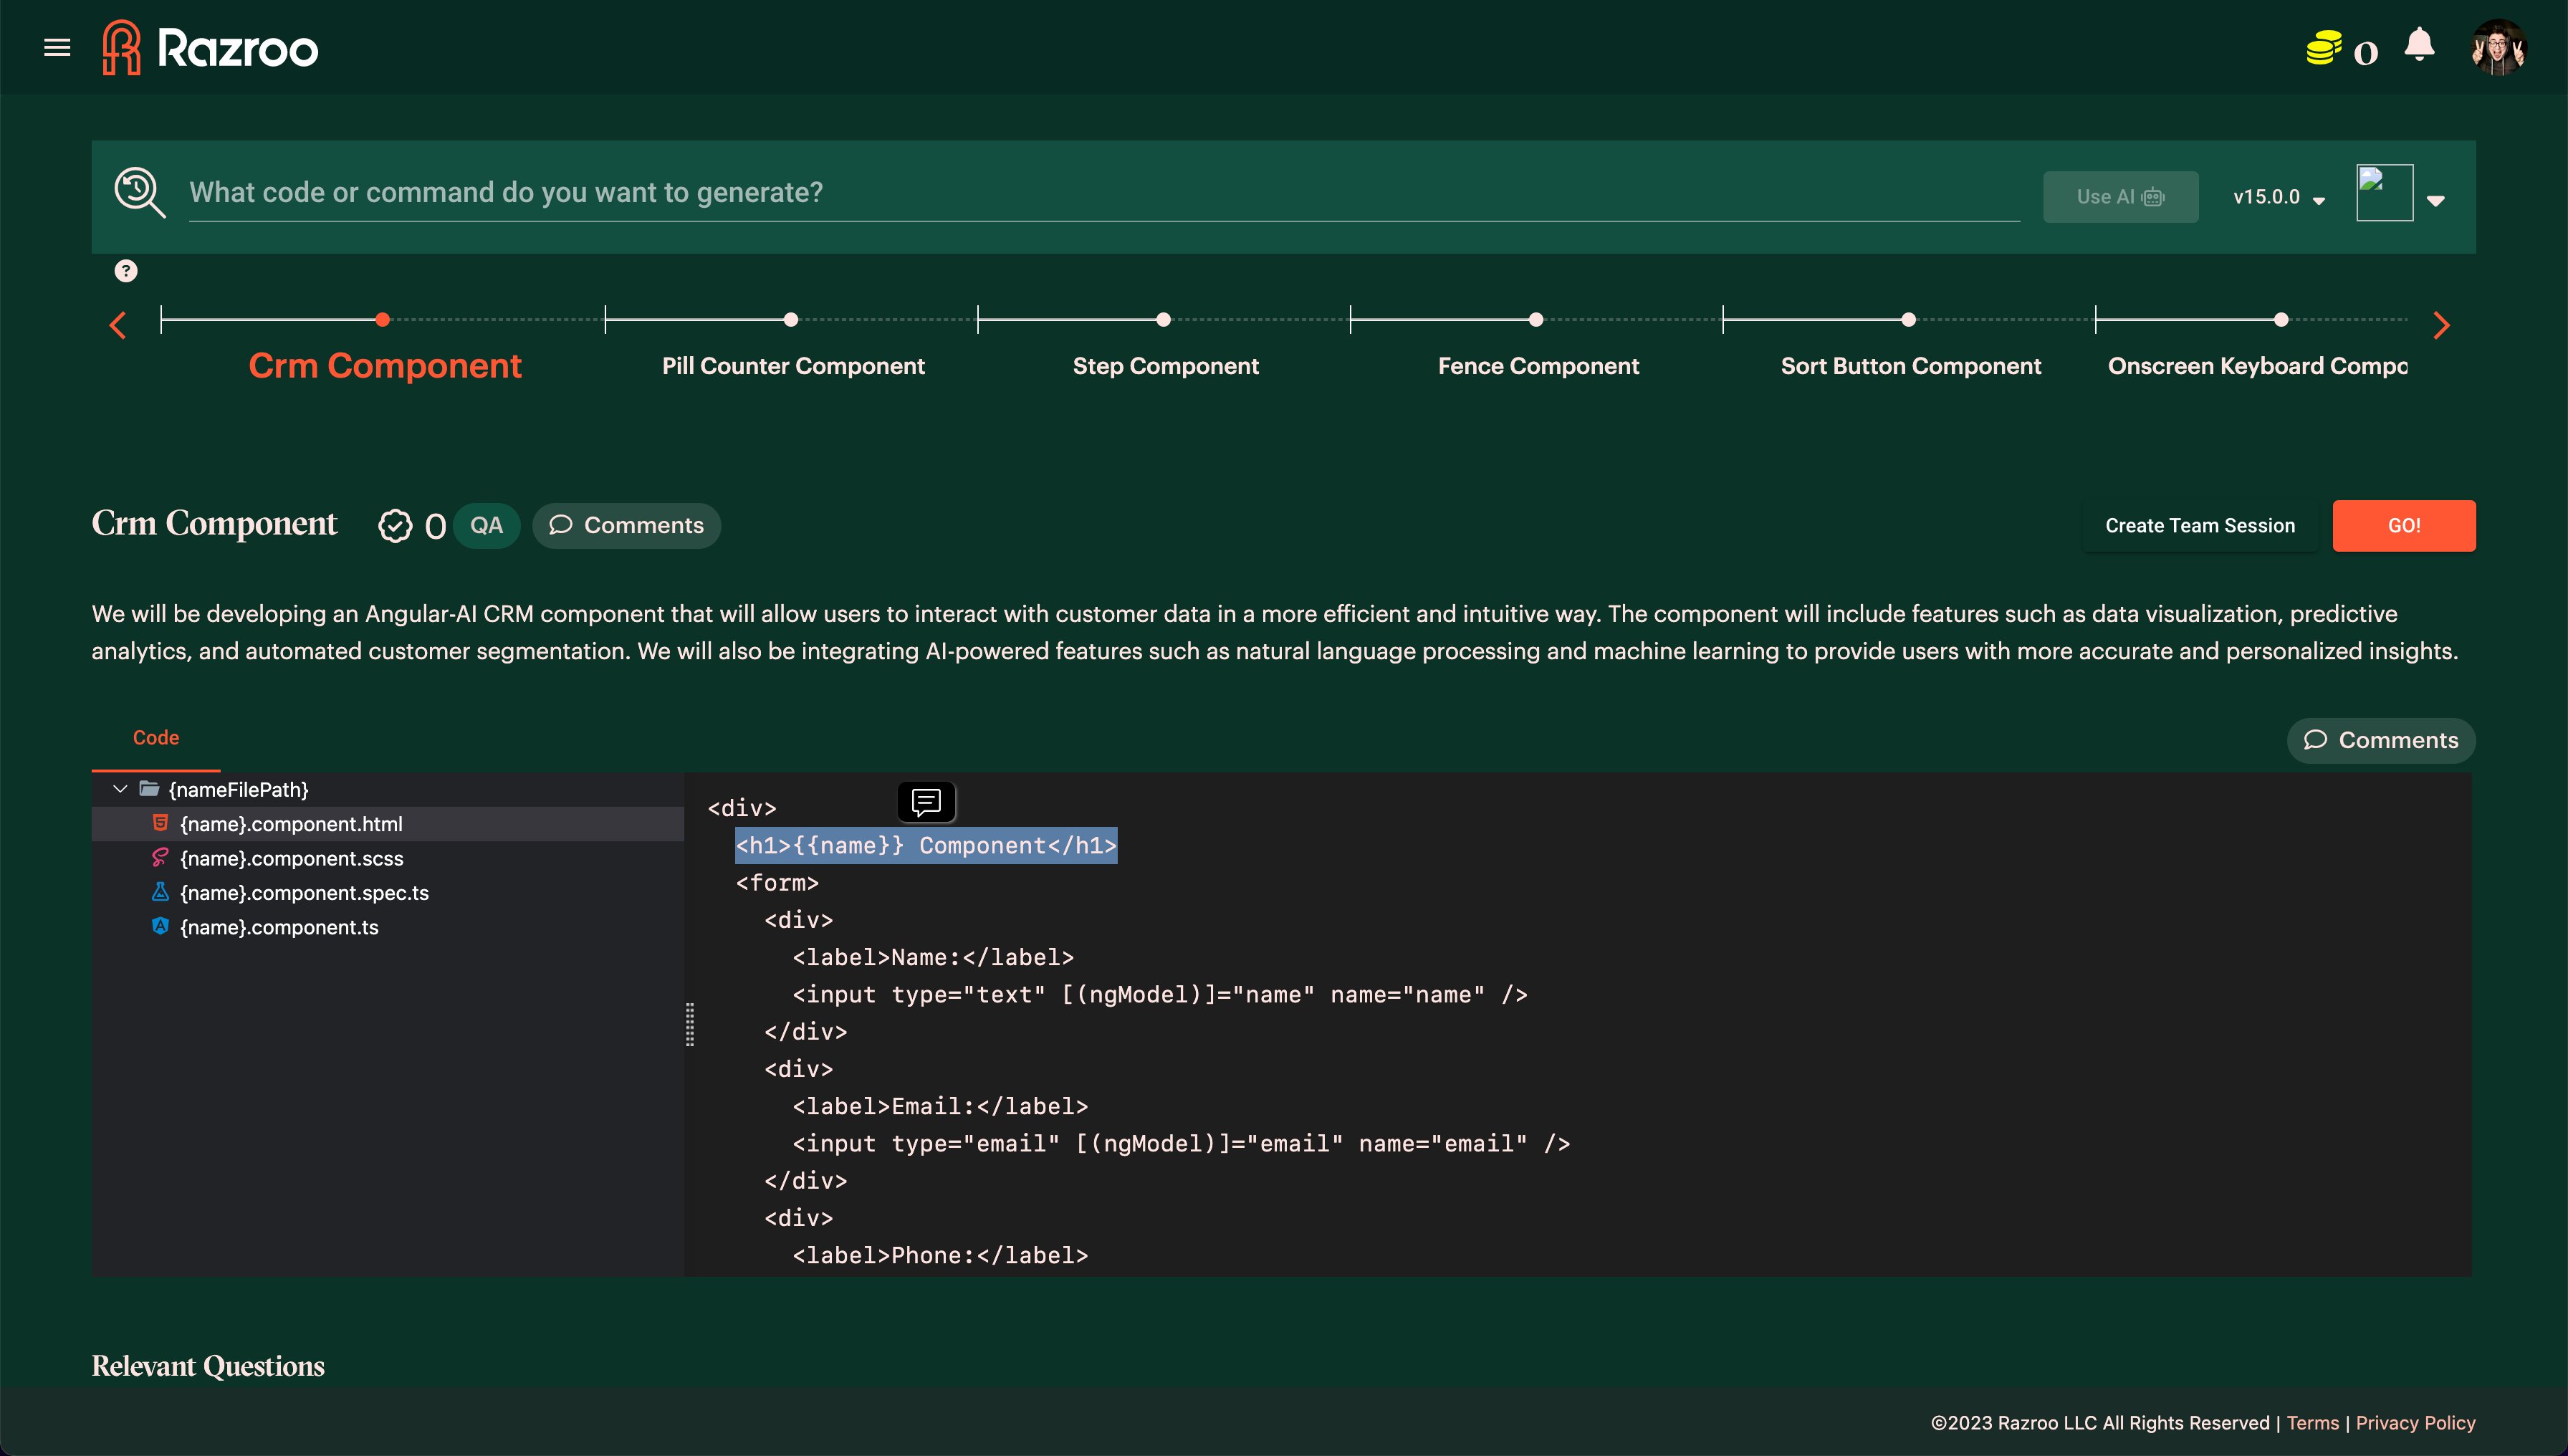2568x1456 pixels.
Task: Select the Code tab
Action: coord(156,738)
